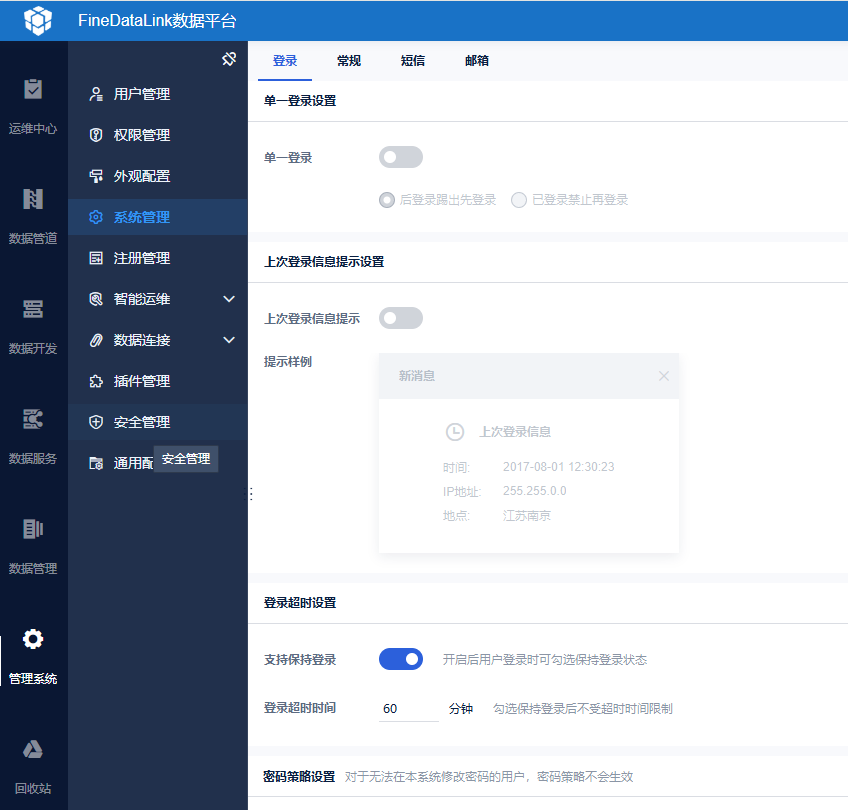Select 管理系统 gear icon
Viewport: 848px width, 810px height.
(x=33, y=639)
